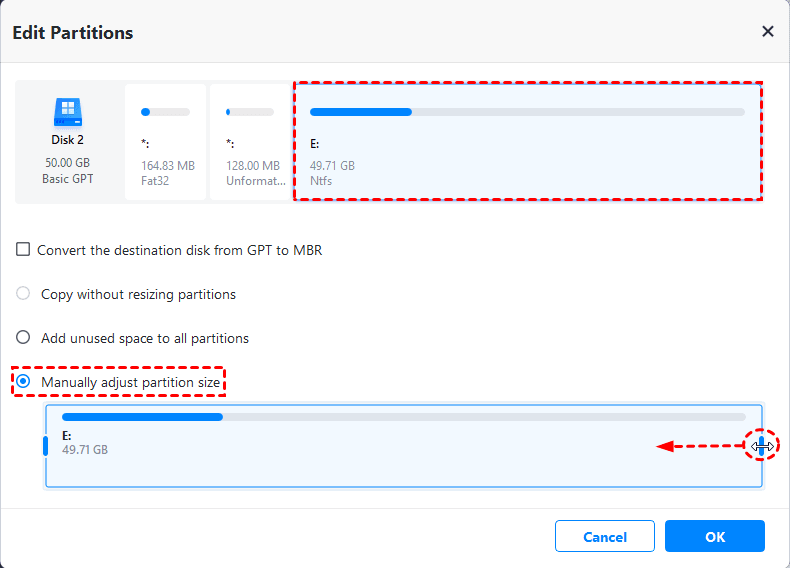
Task: Click the usage bar of top E: partition
Action: pyautogui.click(x=527, y=112)
